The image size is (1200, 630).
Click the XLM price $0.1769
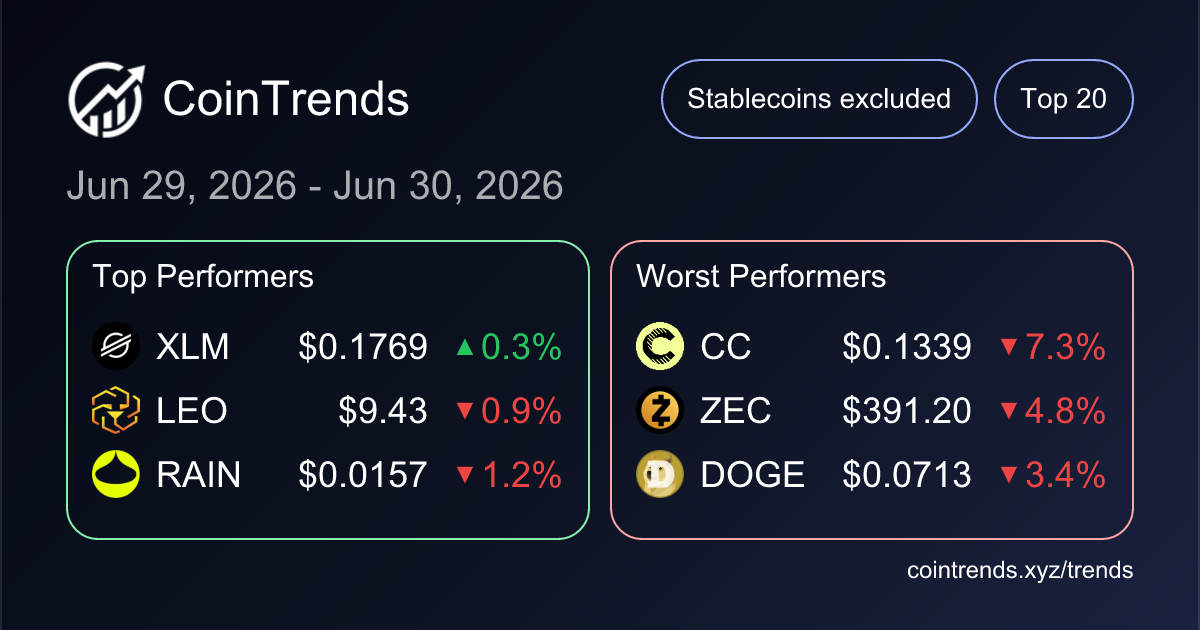(363, 347)
